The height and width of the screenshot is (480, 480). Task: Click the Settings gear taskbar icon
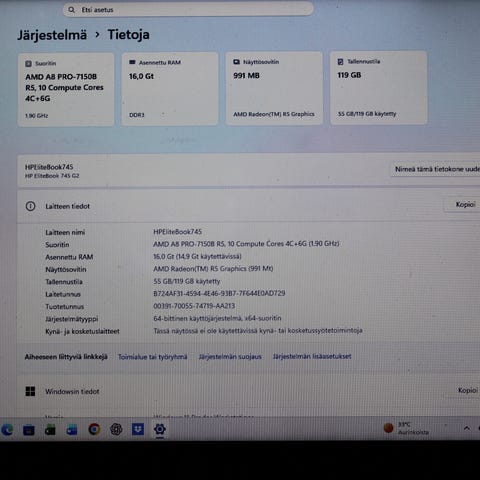click(x=160, y=429)
